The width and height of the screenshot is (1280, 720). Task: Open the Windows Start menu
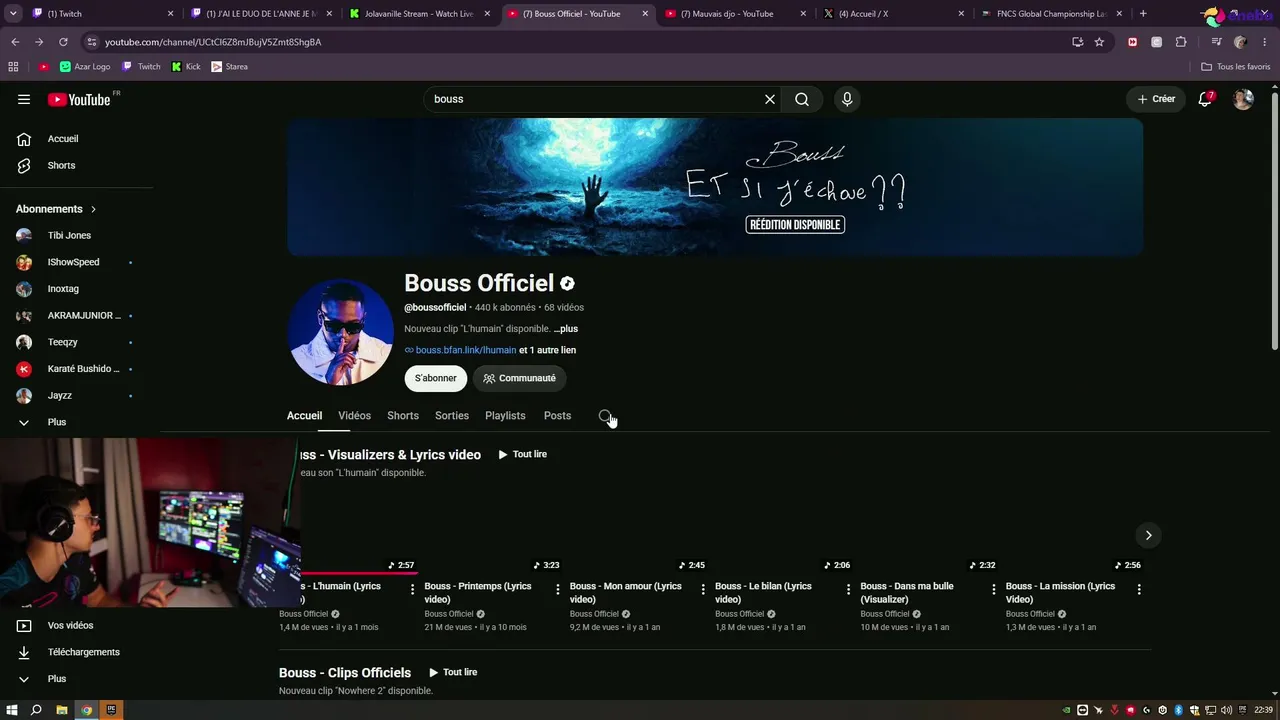coord(12,710)
